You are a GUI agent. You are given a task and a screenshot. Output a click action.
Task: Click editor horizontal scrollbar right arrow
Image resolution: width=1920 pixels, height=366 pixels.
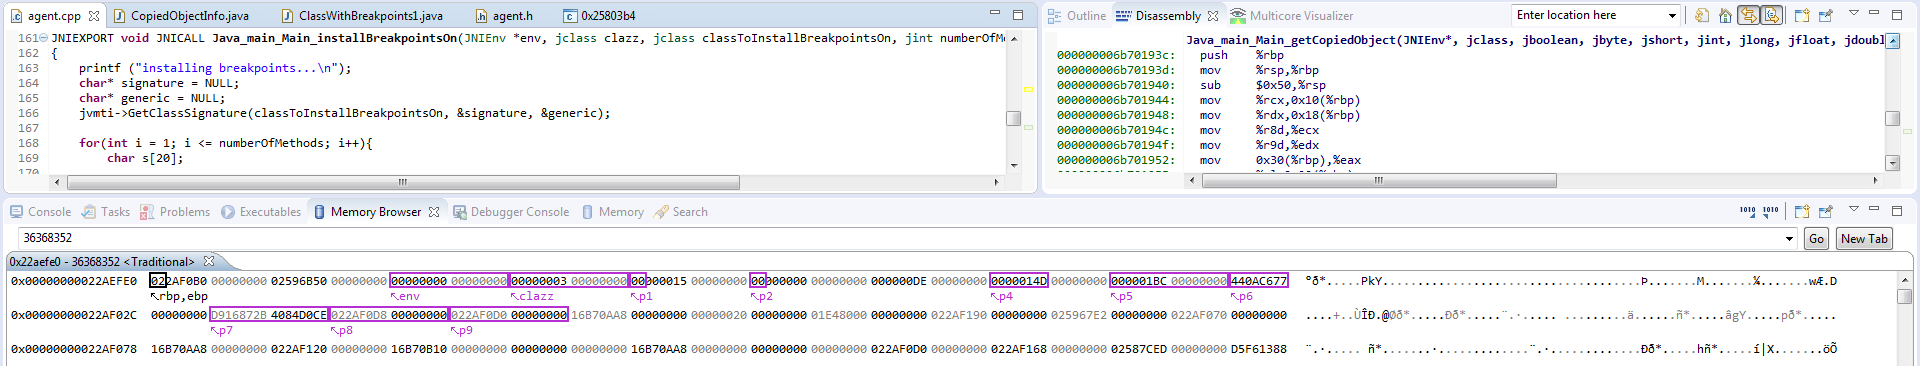[996, 182]
